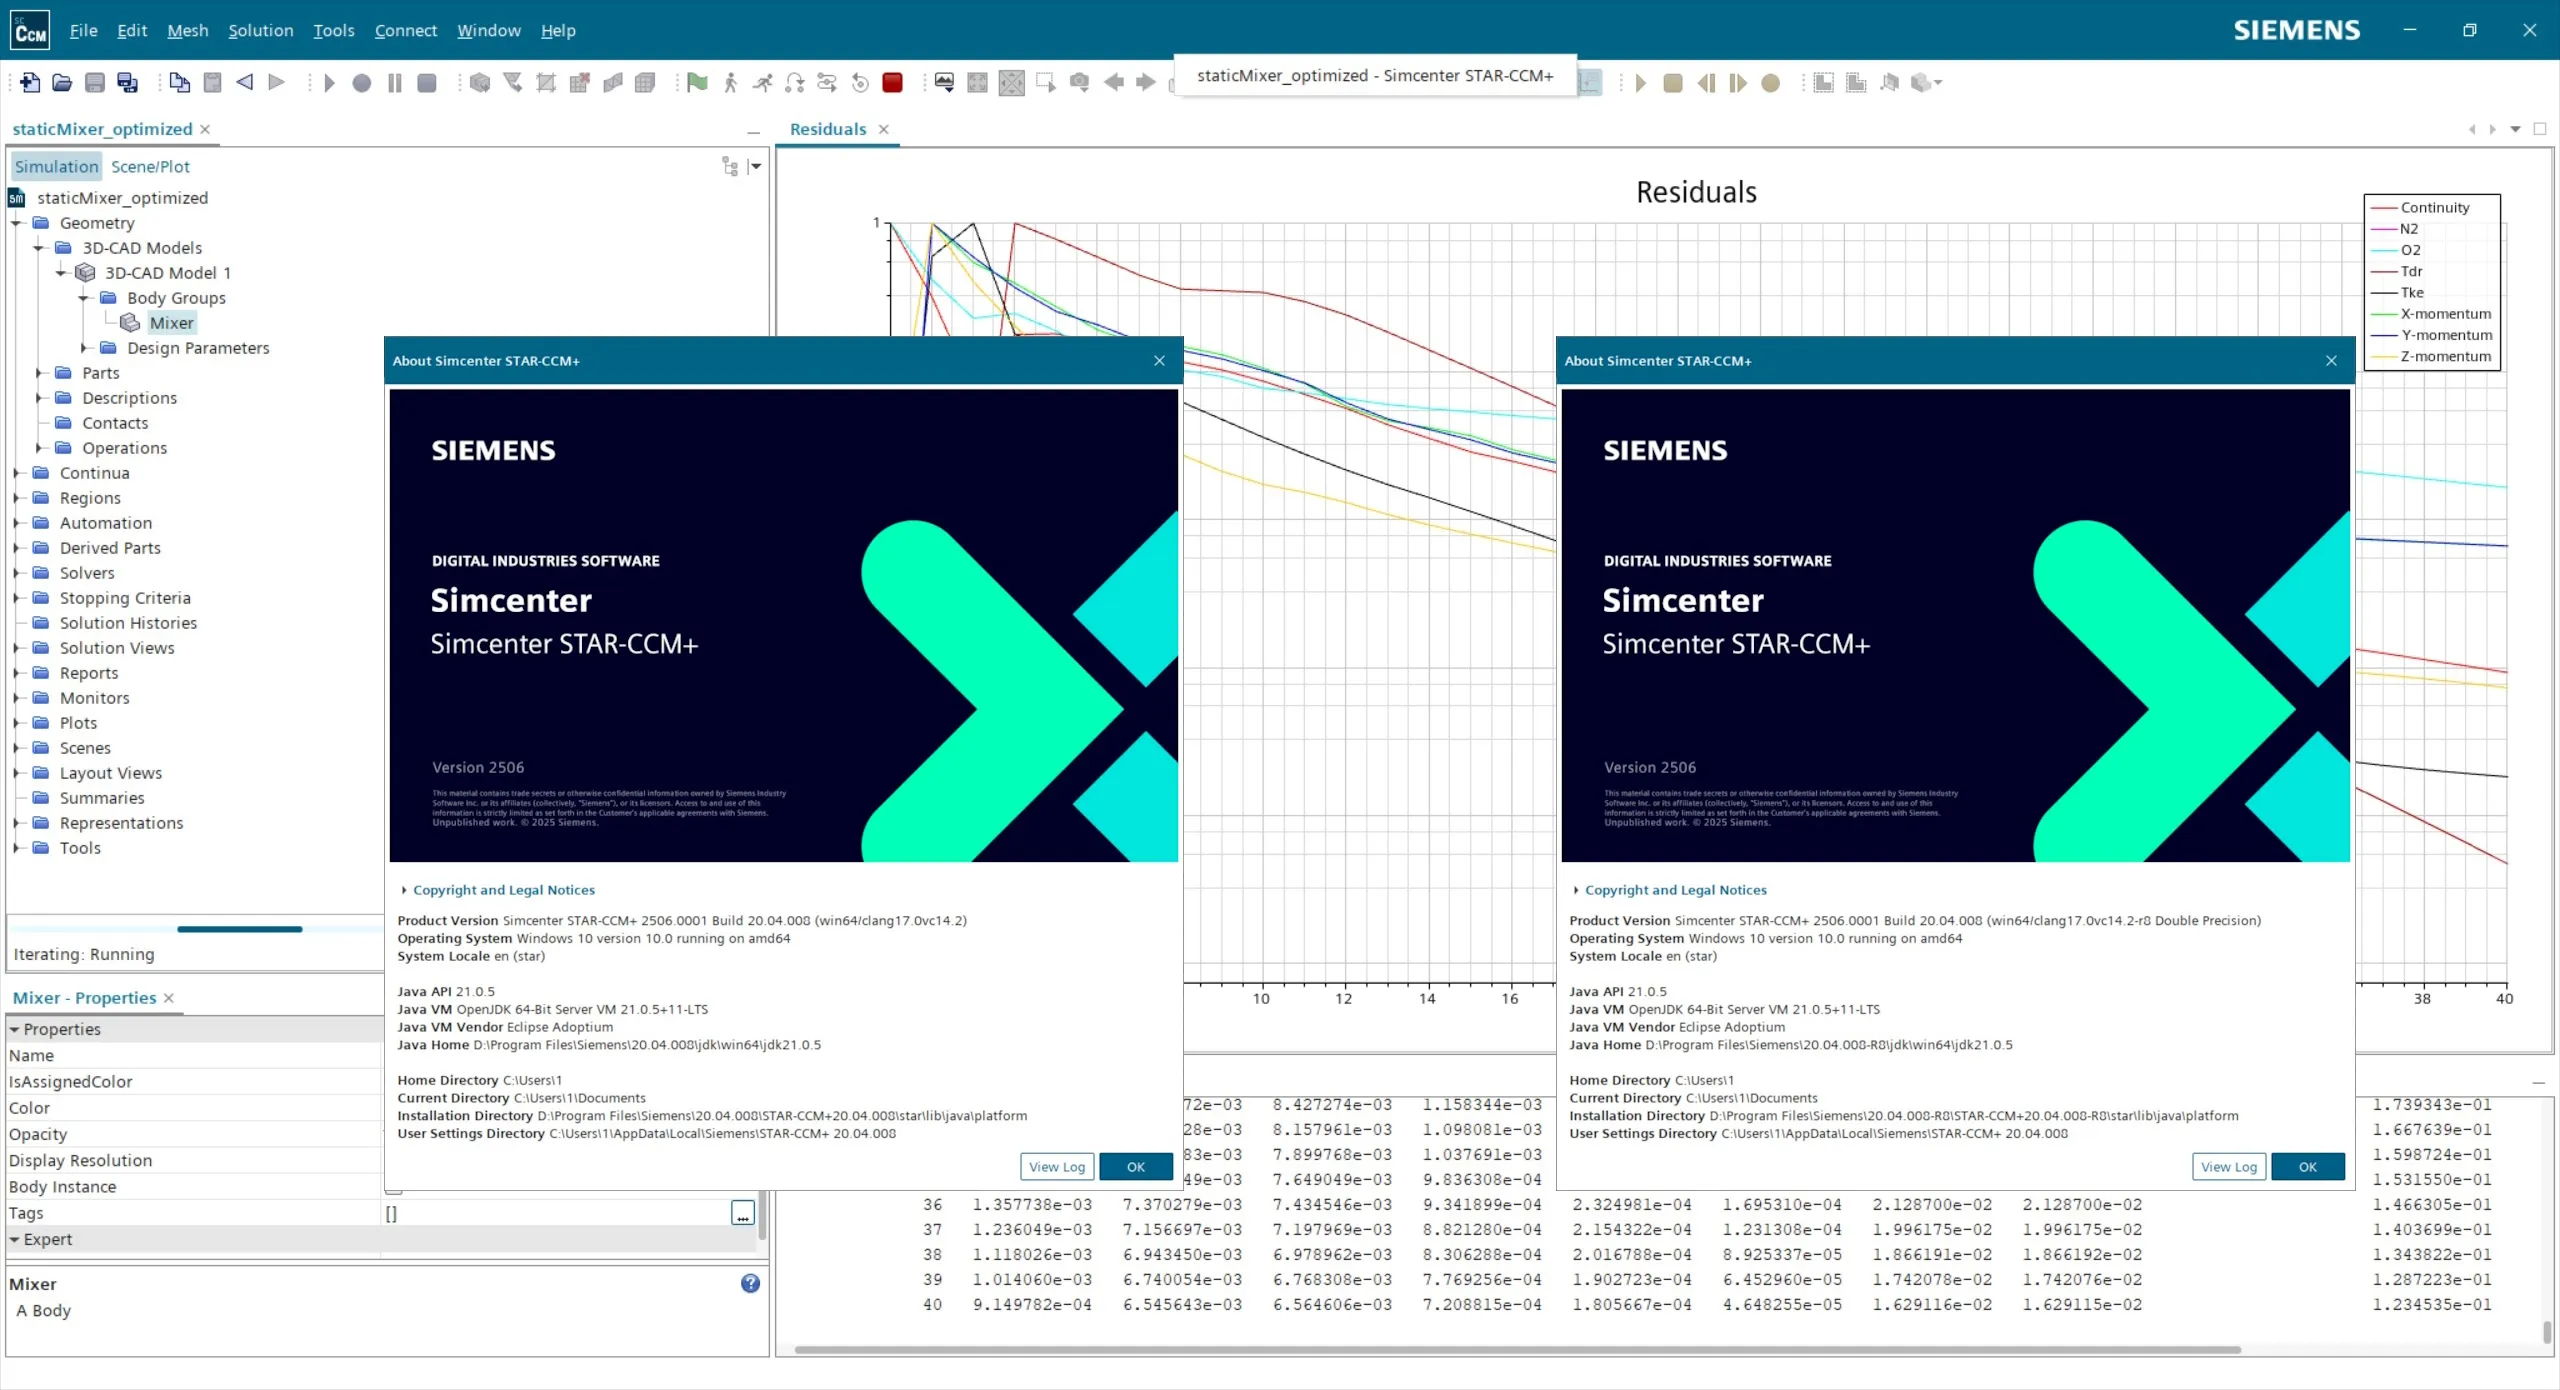Image resolution: width=2560 pixels, height=1390 pixels.
Task: Click the Tags value field
Action: [x=556, y=1213]
